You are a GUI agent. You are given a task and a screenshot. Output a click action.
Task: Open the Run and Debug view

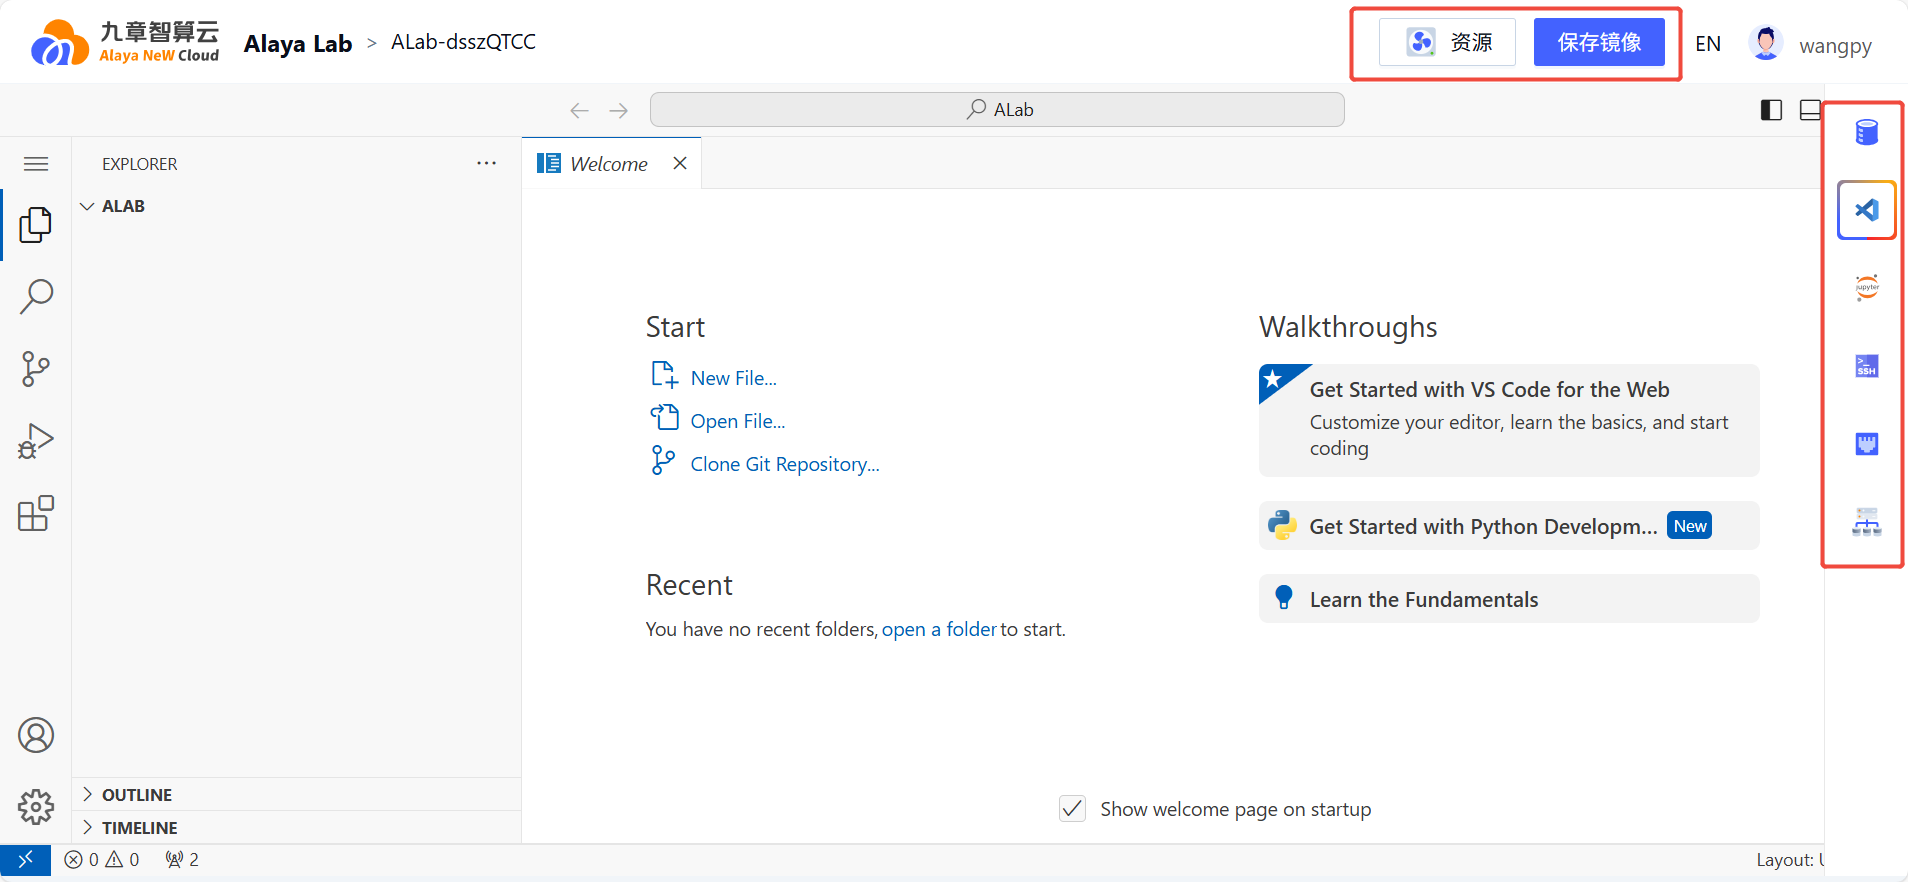36,441
